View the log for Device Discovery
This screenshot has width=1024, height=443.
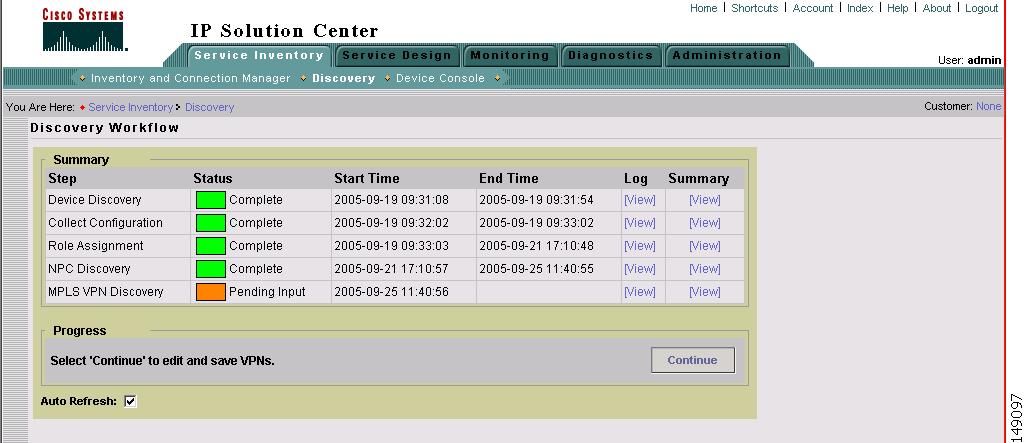tap(639, 200)
